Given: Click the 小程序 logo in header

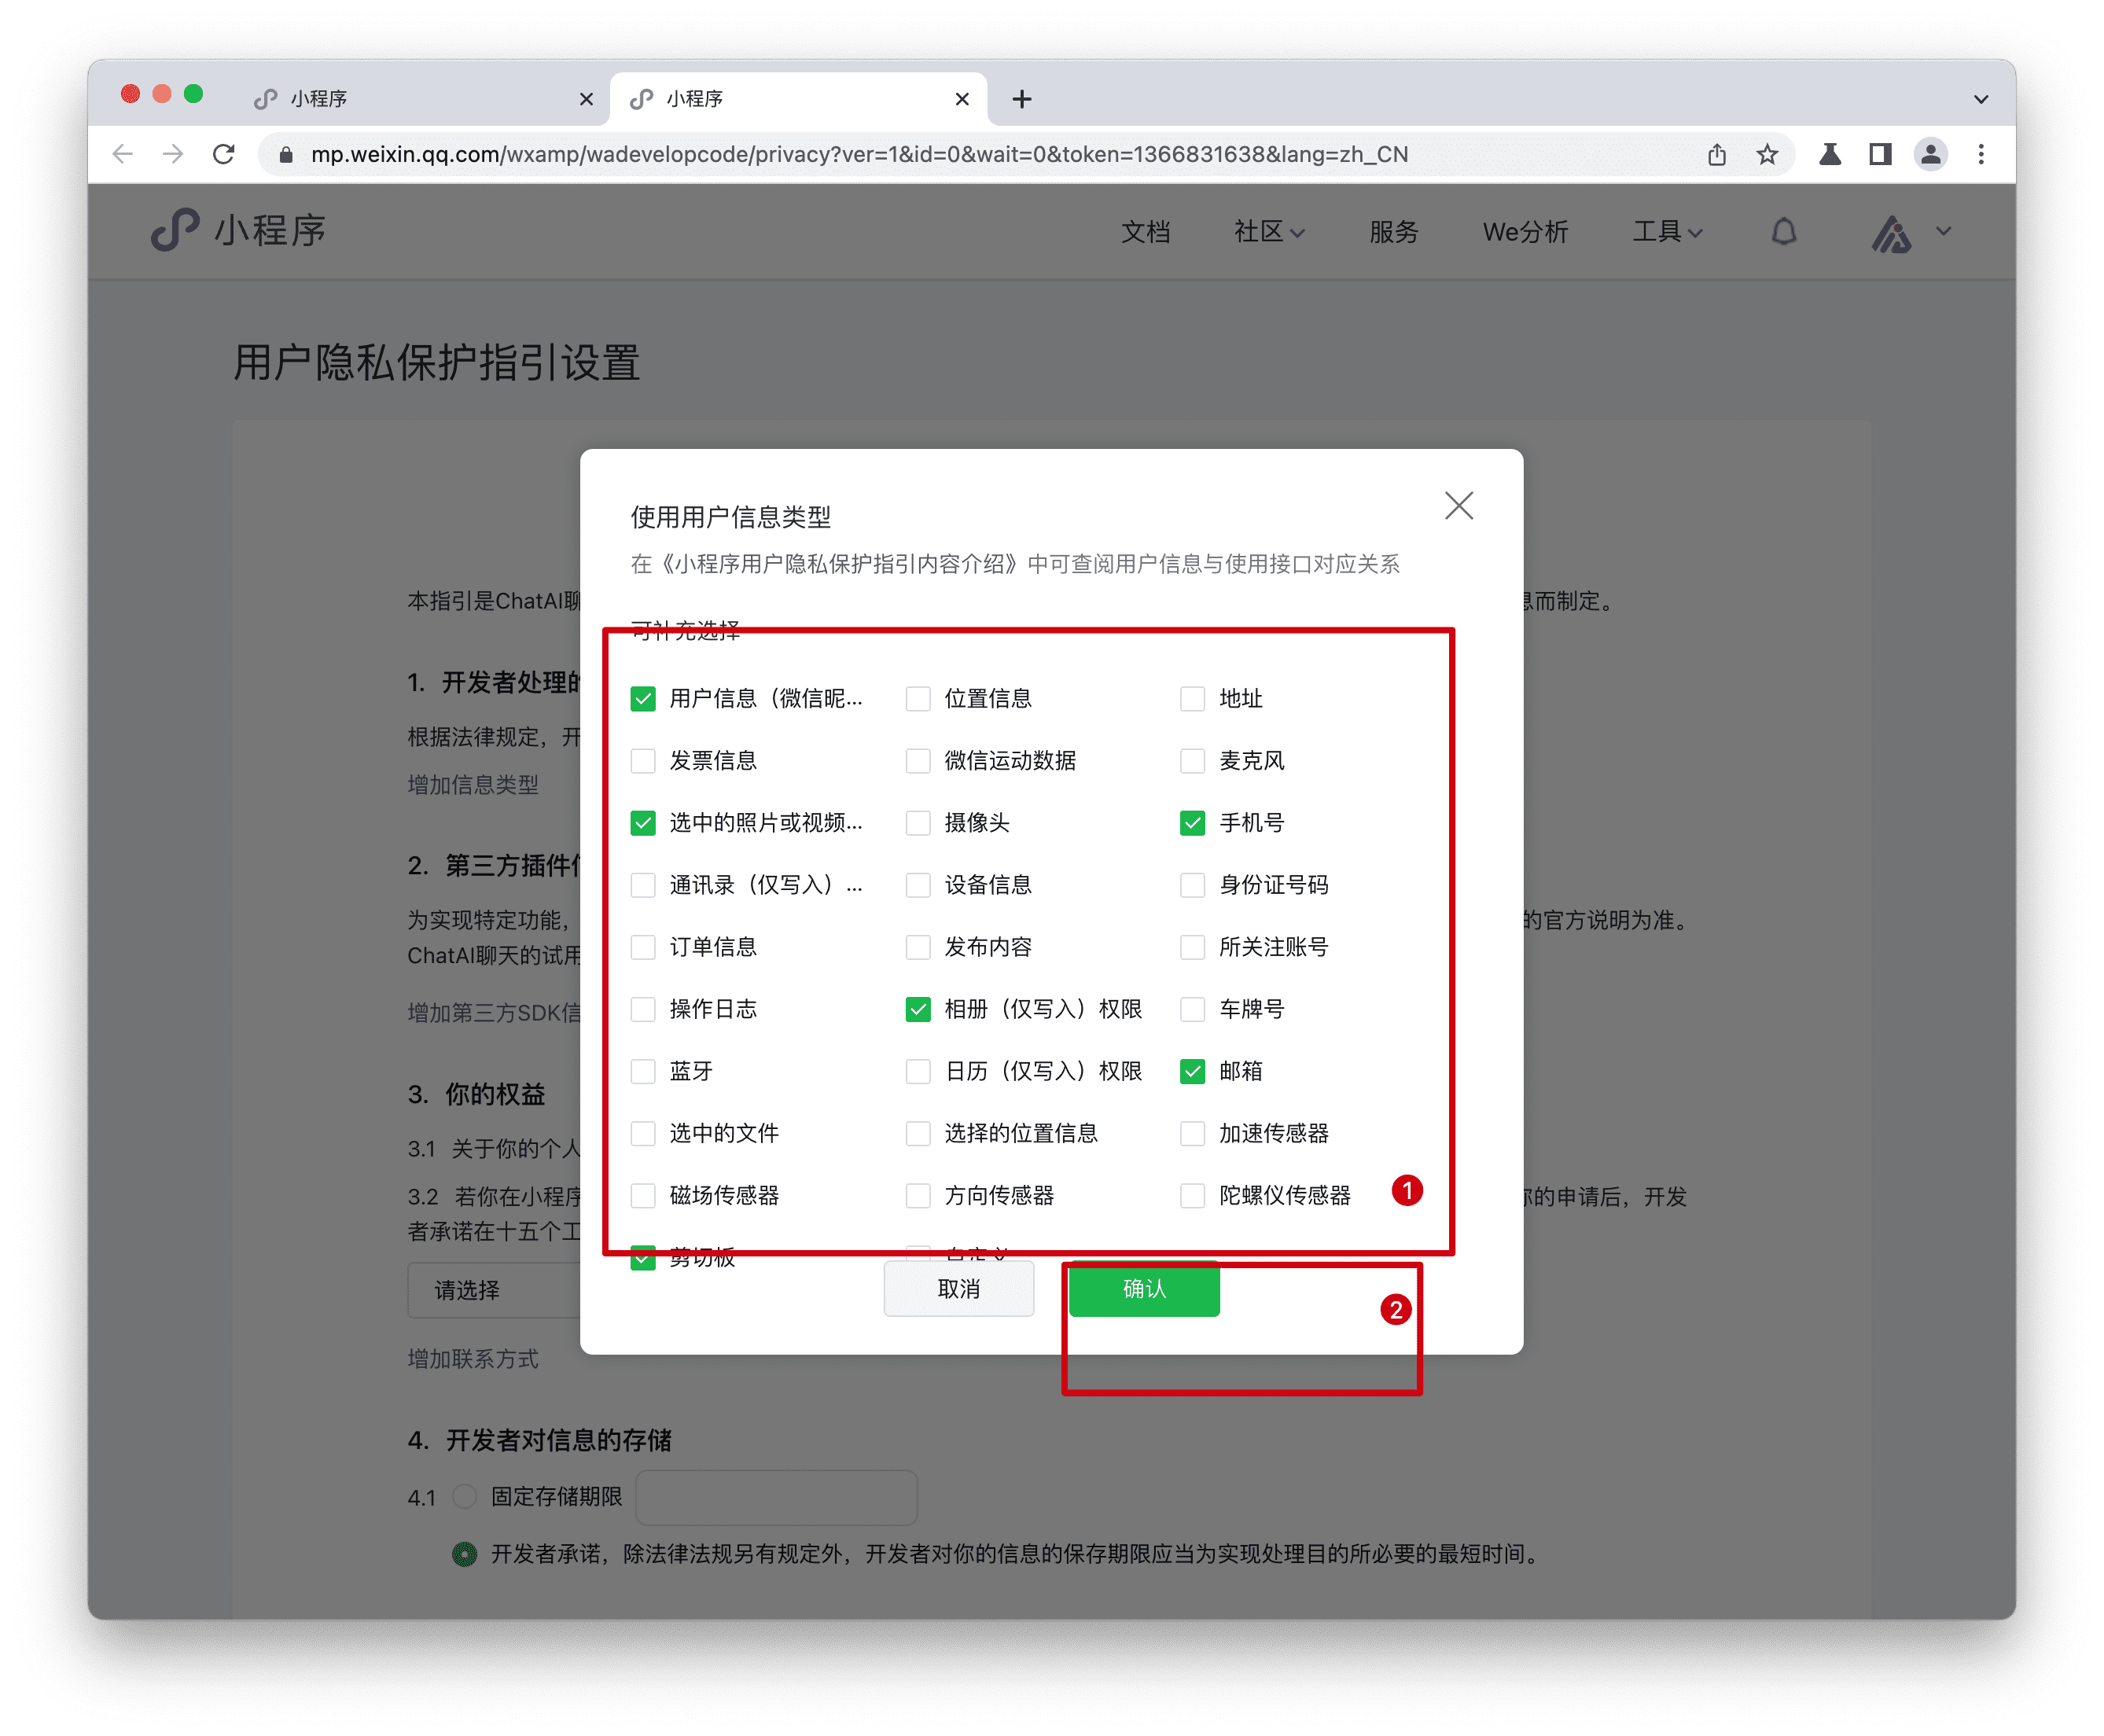Looking at the screenshot, I should (238, 231).
